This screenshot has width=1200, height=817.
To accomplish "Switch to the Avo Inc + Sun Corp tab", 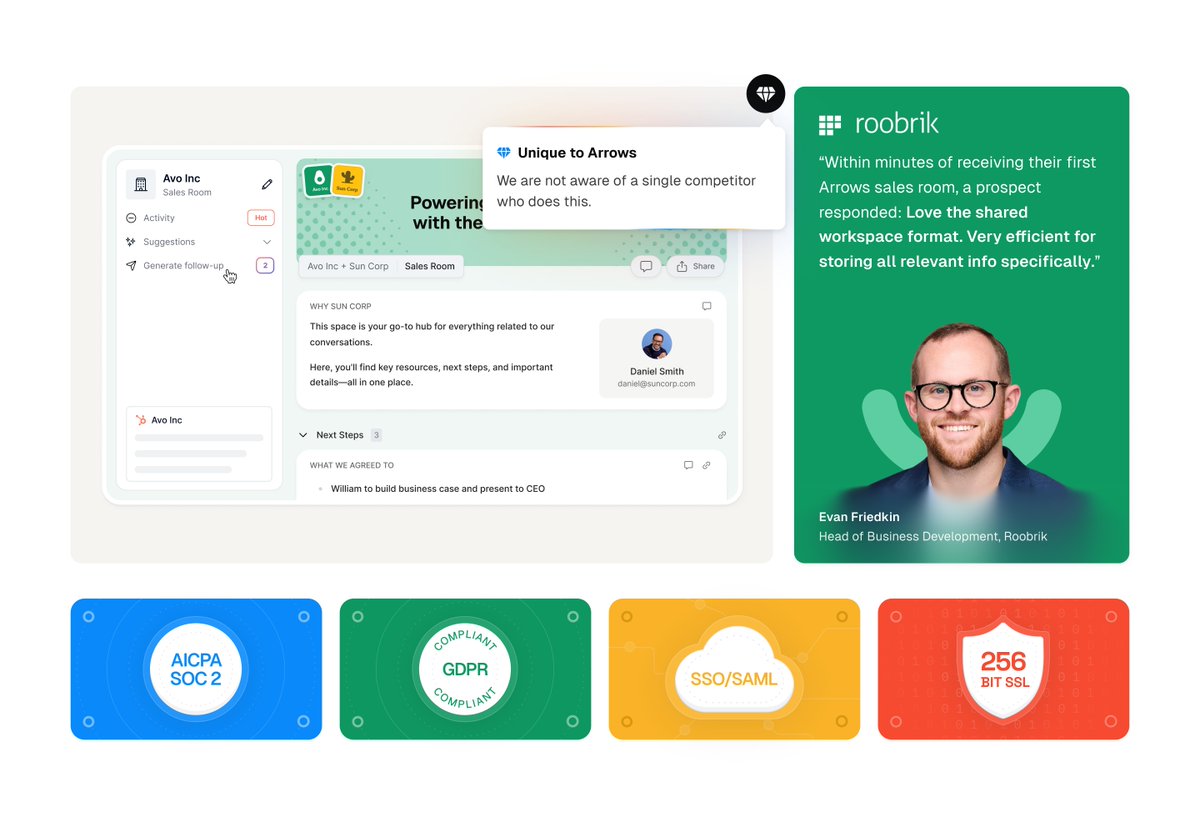I will (x=348, y=266).
